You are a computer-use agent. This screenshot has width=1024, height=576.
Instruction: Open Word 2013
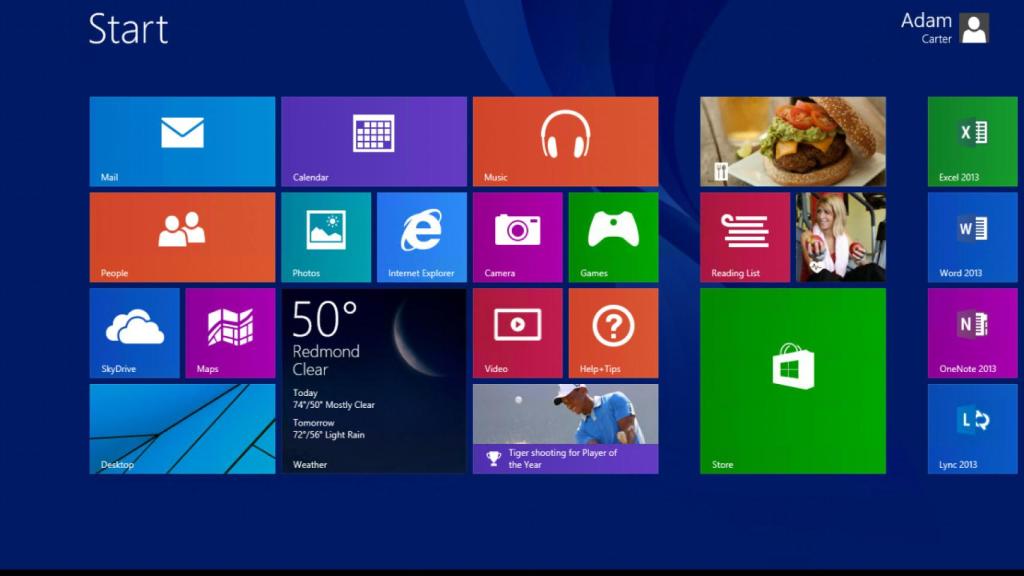click(971, 236)
